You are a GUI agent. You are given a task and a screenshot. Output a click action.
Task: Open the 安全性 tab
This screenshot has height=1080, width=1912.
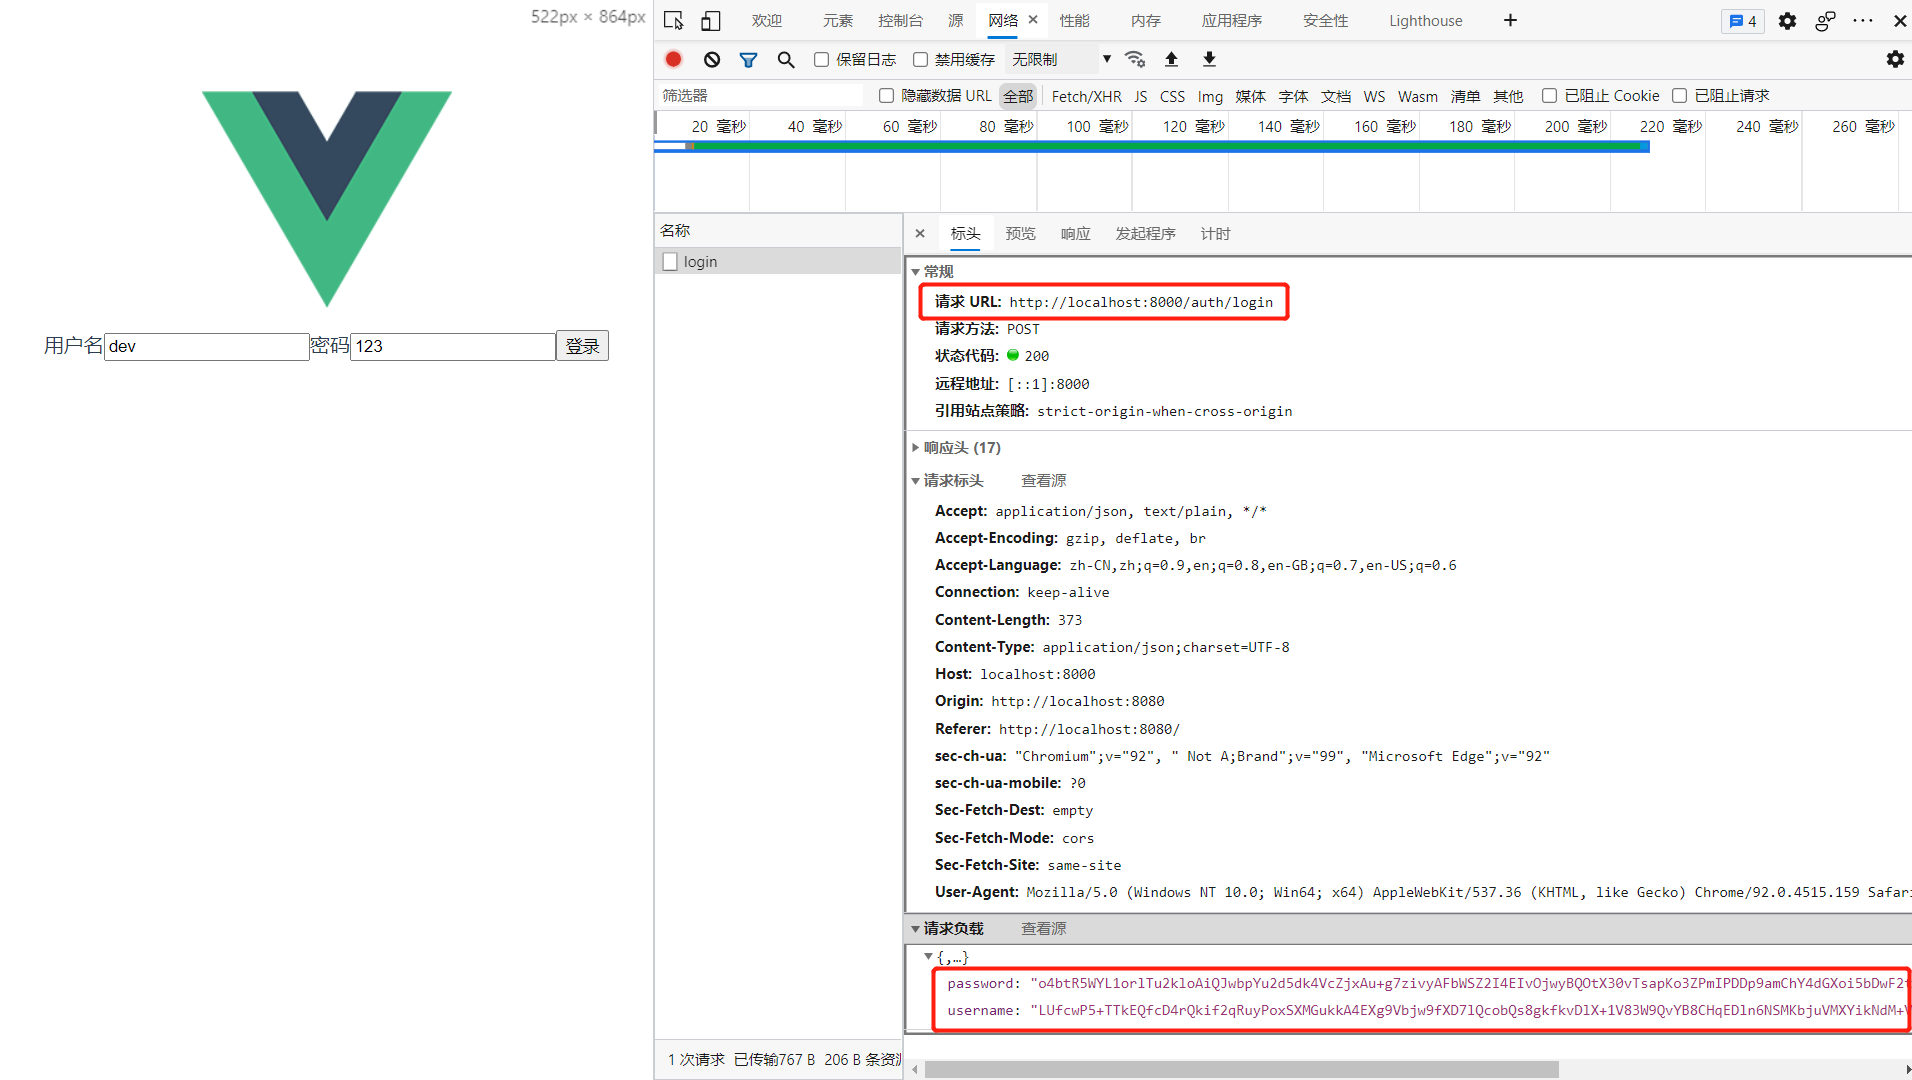point(1325,20)
